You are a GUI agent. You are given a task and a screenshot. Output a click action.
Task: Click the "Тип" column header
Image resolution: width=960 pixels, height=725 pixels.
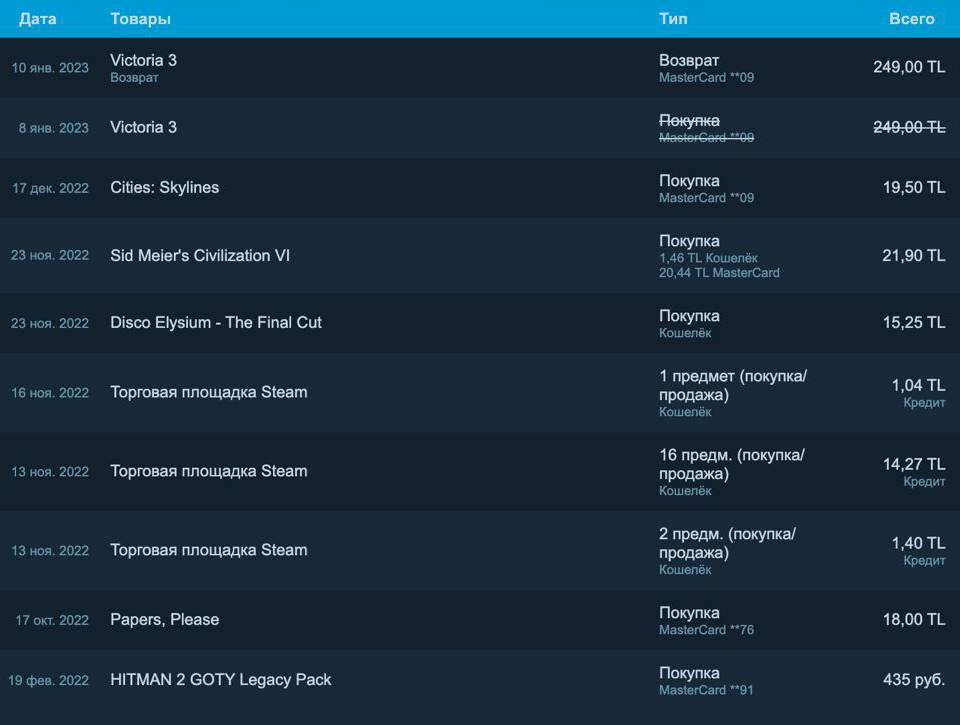tap(673, 19)
